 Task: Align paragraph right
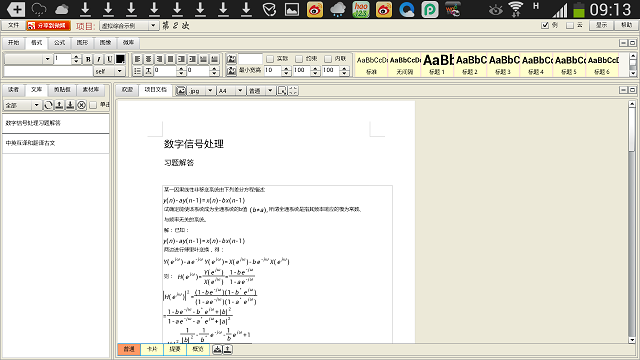coord(160,59)
